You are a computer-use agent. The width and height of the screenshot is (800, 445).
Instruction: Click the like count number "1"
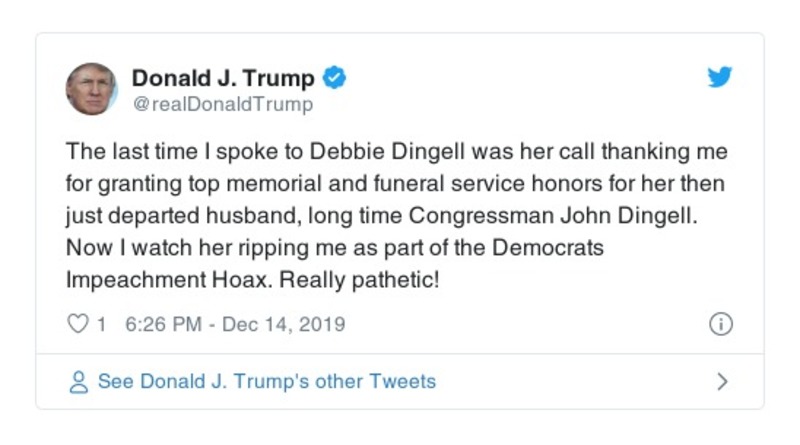click(101, 324)
